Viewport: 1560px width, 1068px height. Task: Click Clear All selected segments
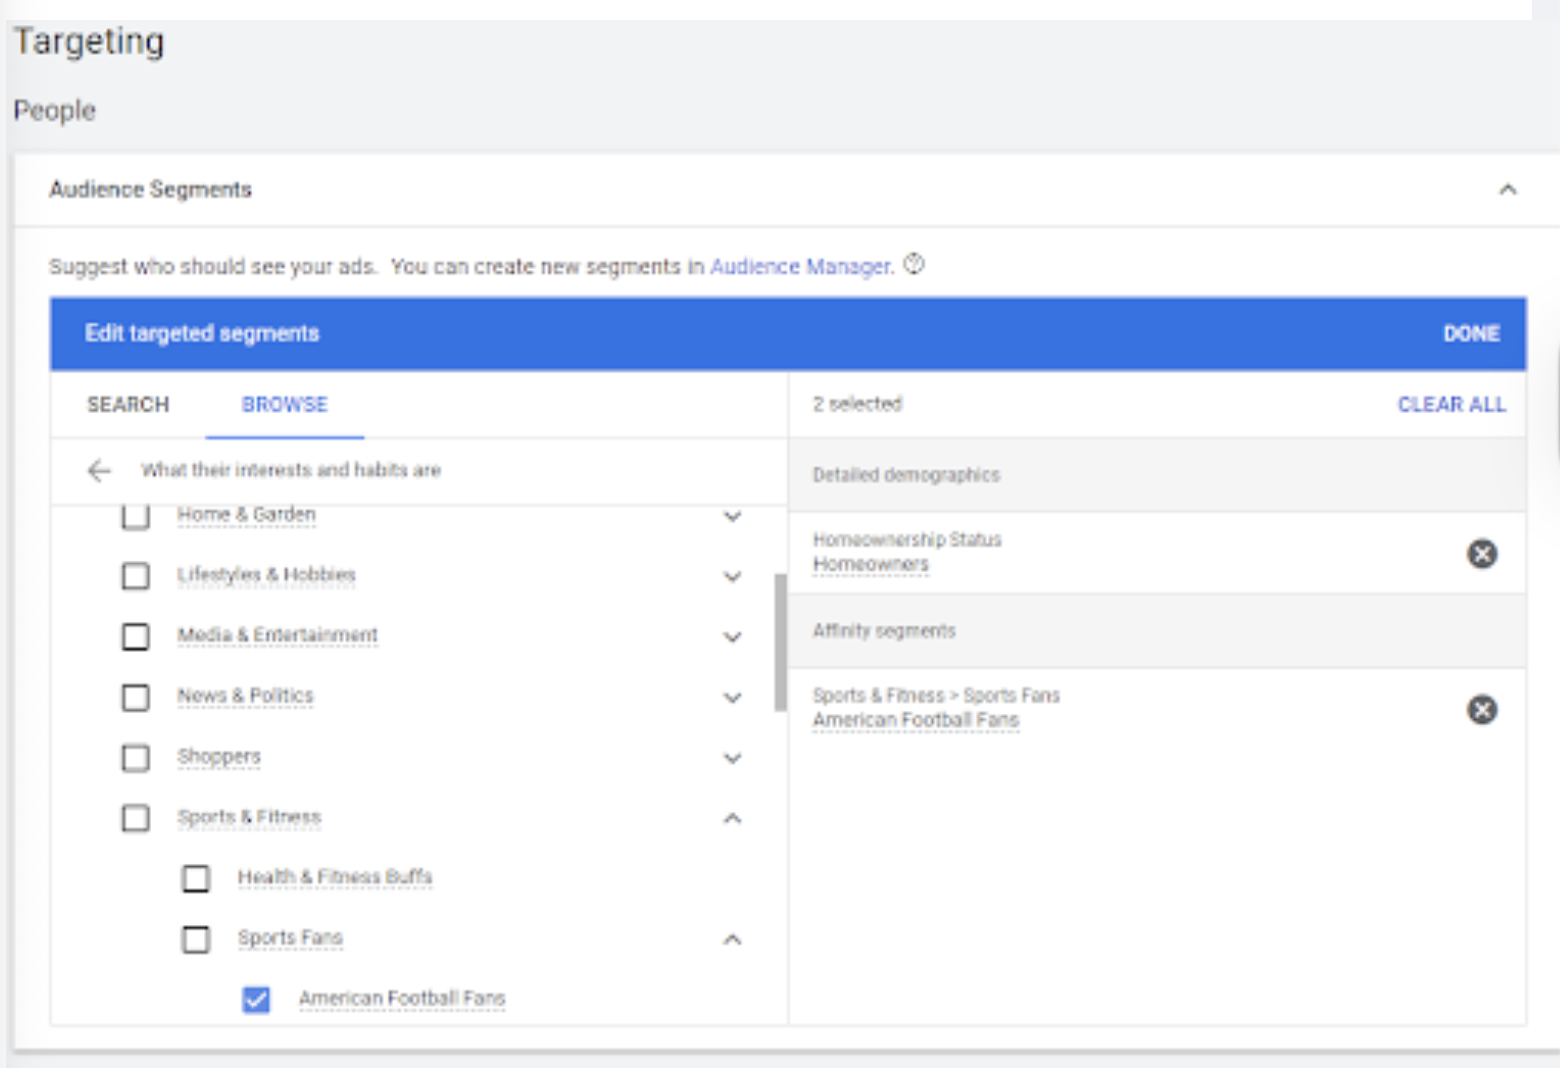(x=1451, y=405)
